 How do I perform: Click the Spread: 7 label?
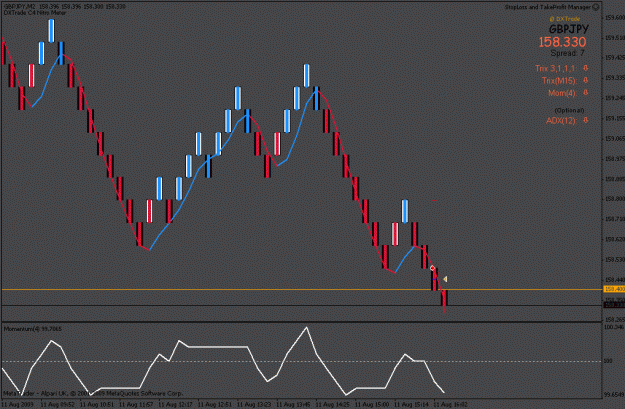point(568,53)
